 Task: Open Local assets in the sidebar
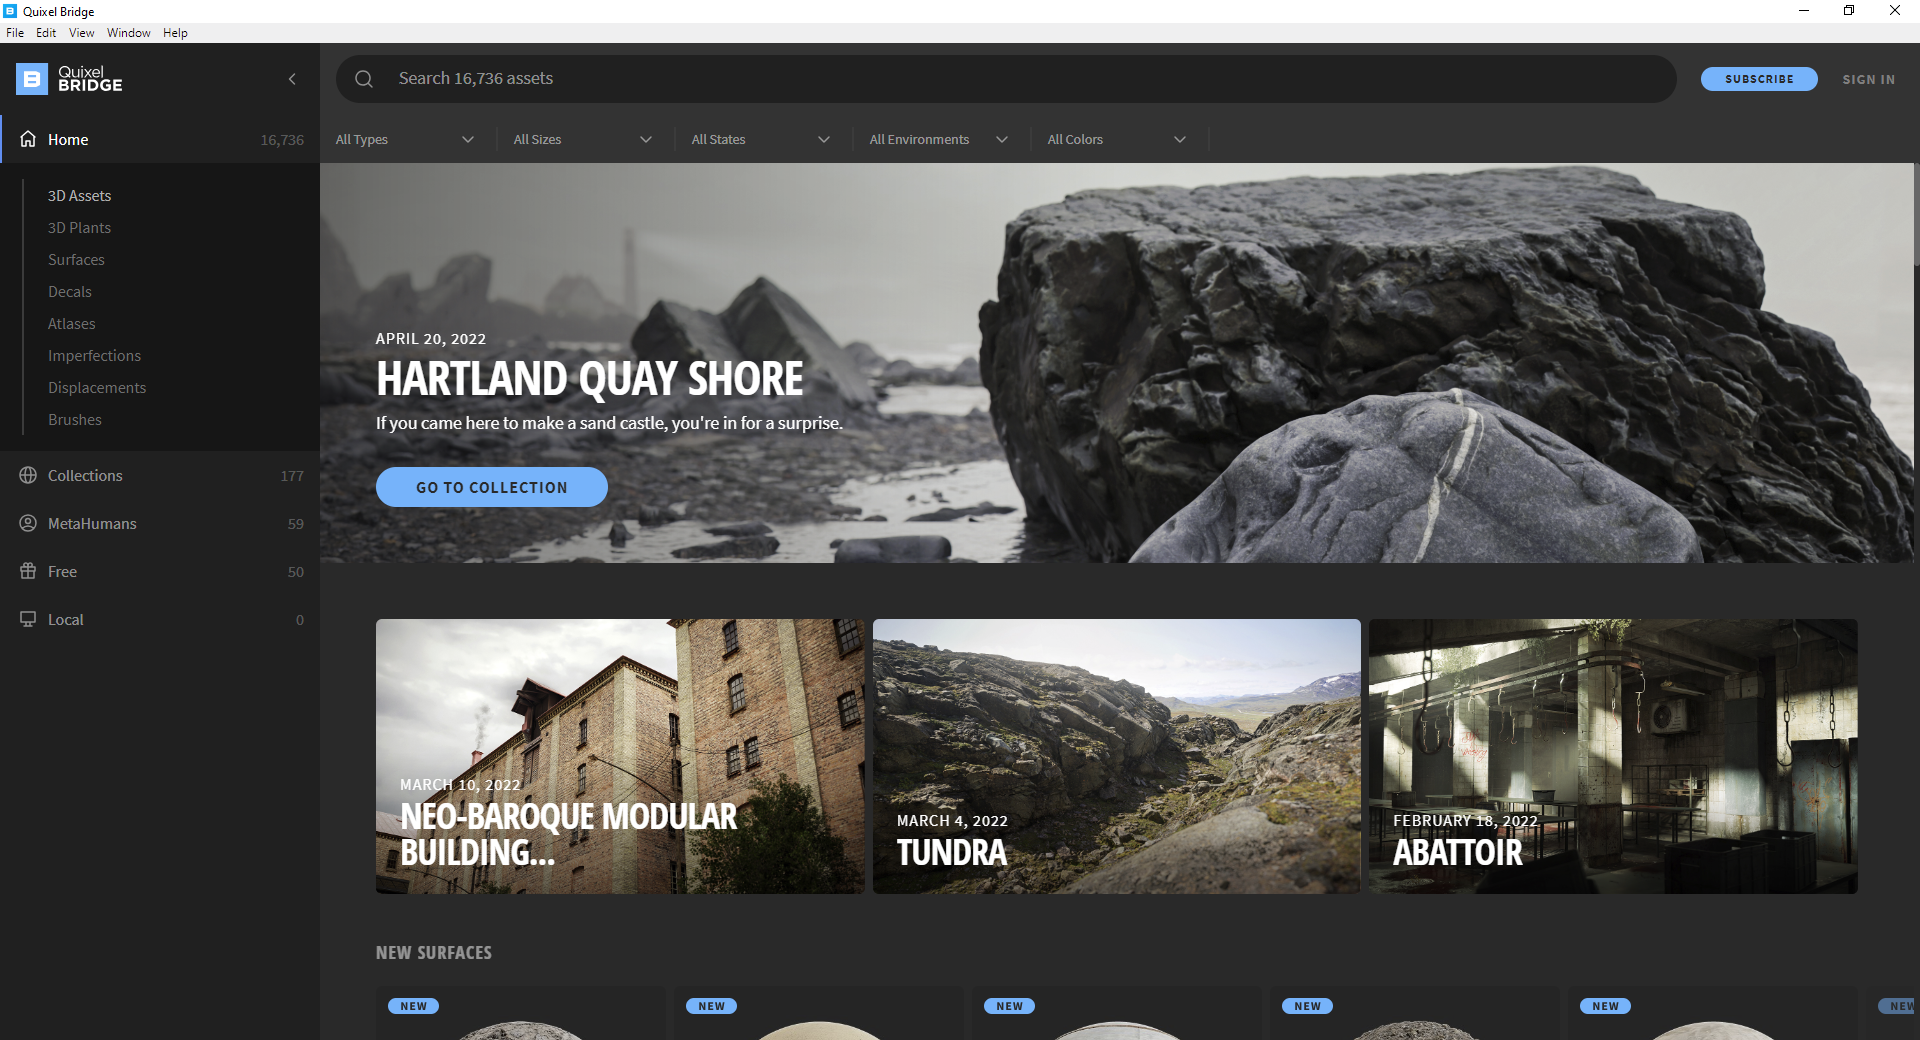point(160,619)
